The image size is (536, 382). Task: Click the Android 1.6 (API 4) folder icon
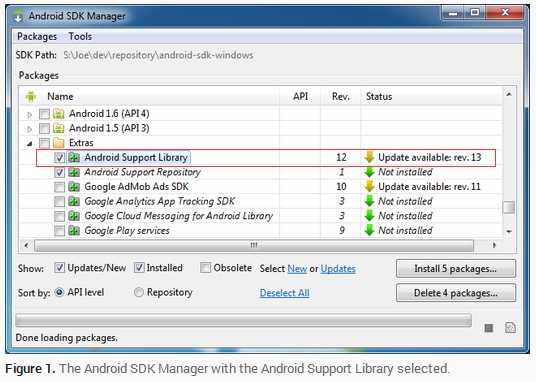point(59,114)
